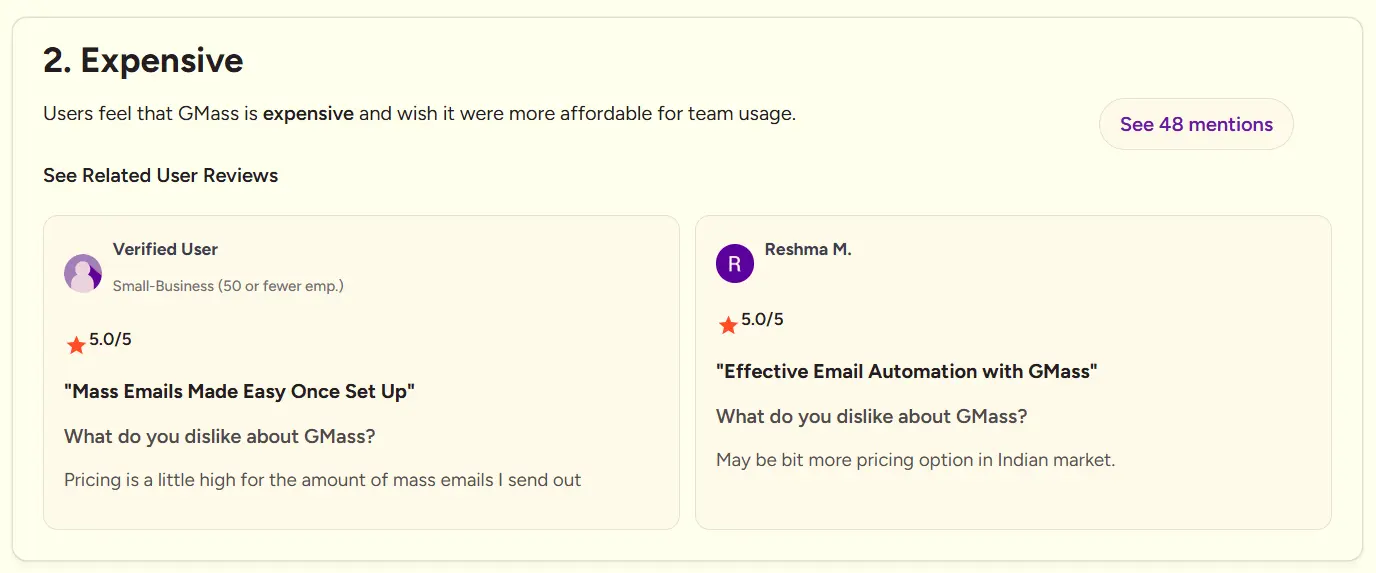Click the Verified User avatar icon

[83, 273]
